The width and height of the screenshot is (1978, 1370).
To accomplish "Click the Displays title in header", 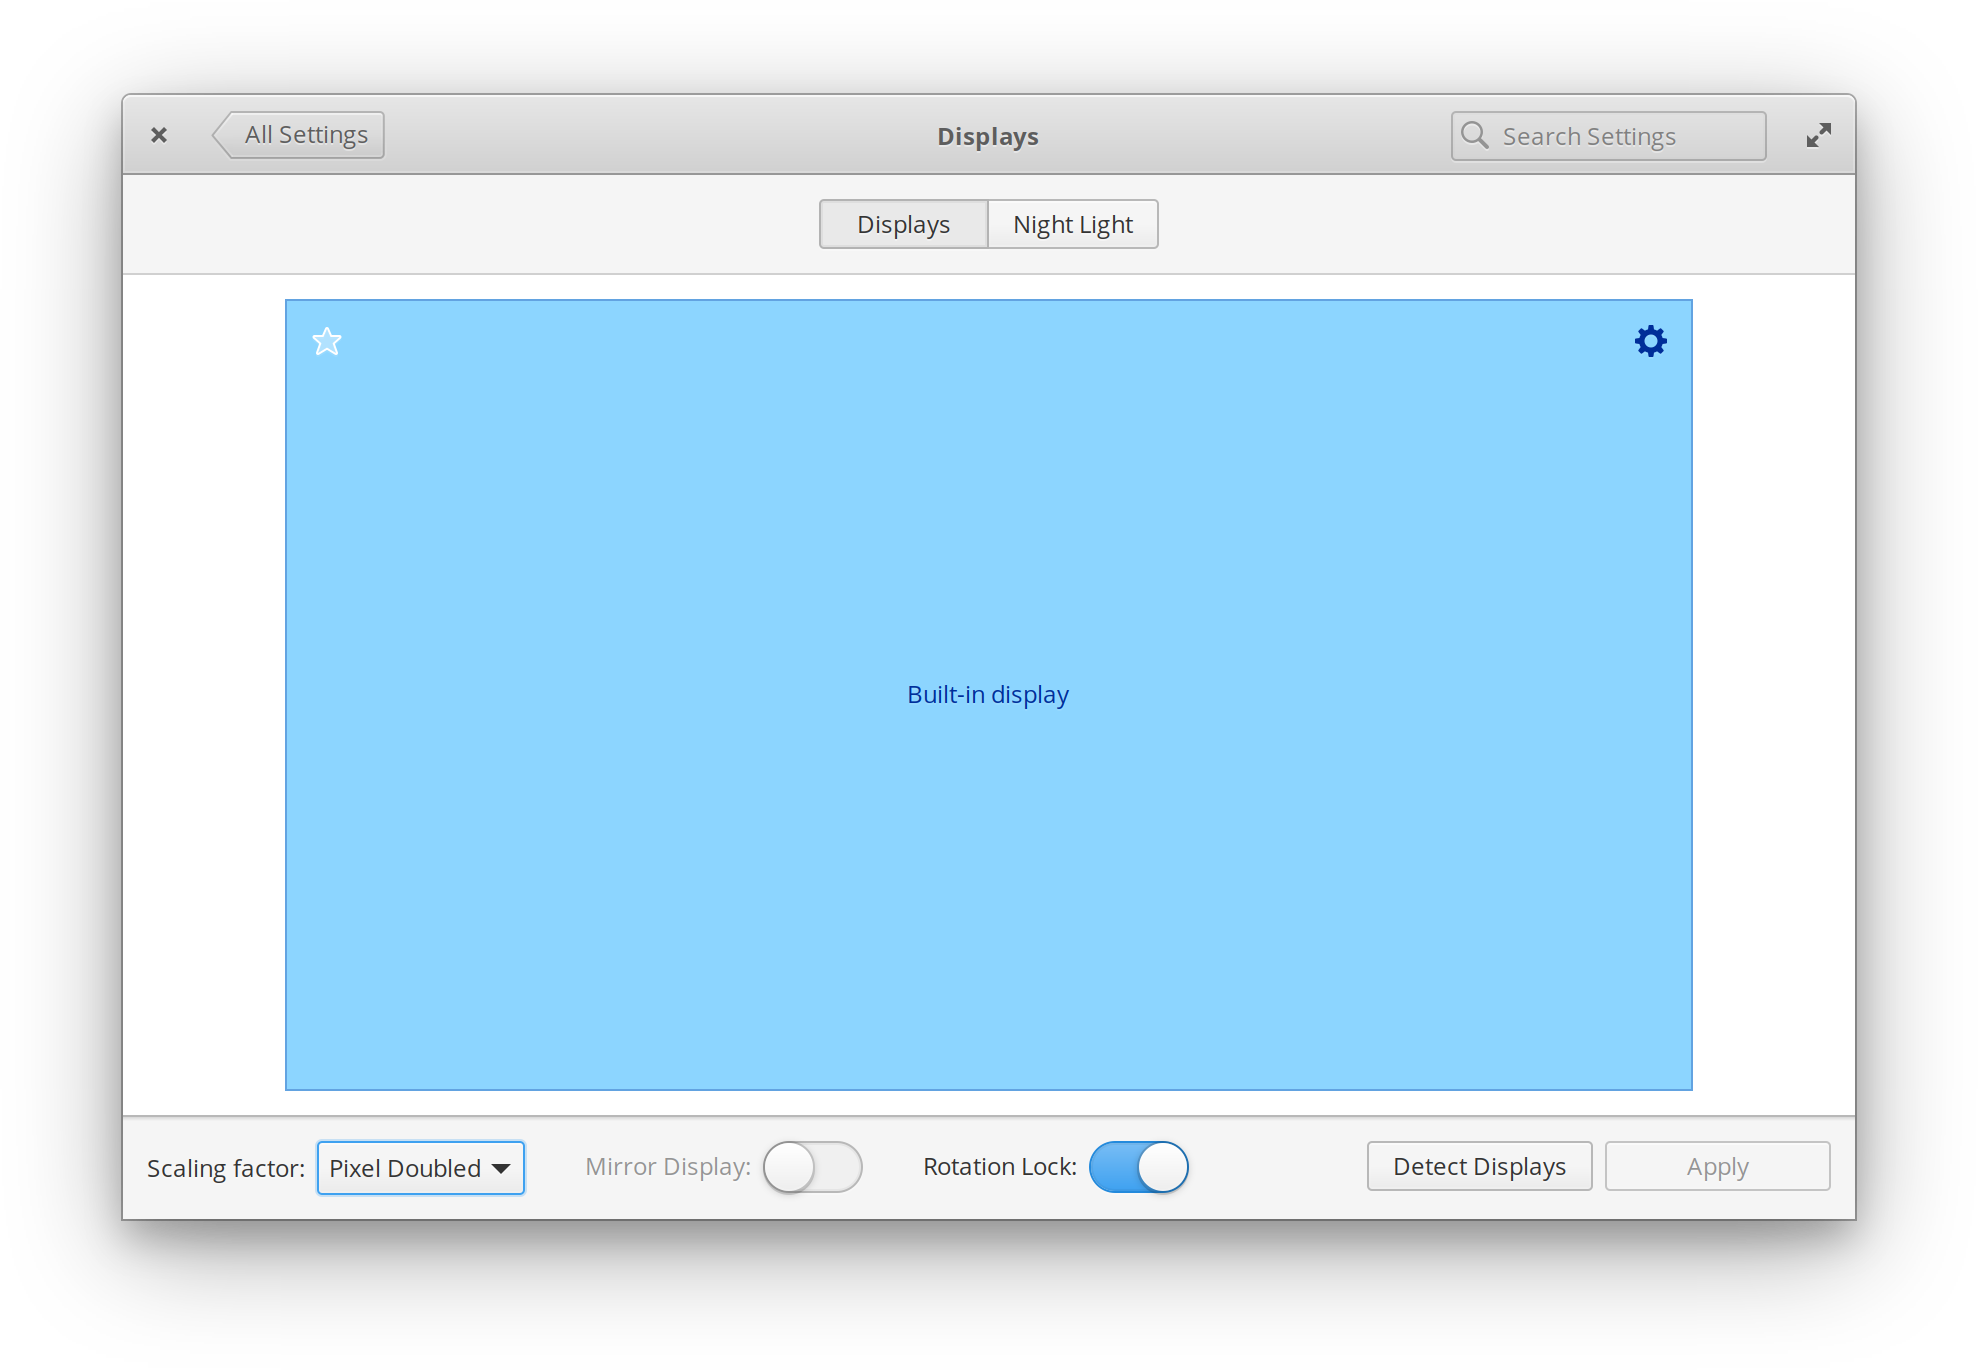I will tap(987, 136).
